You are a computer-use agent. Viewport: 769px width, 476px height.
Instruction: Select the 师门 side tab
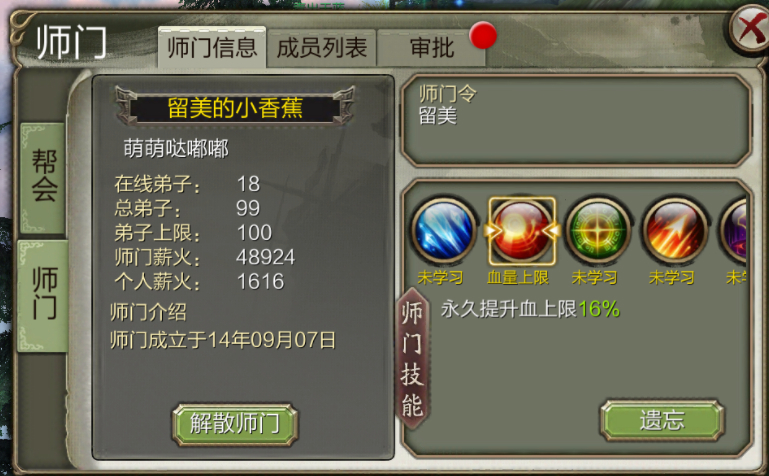click(43, 296)
